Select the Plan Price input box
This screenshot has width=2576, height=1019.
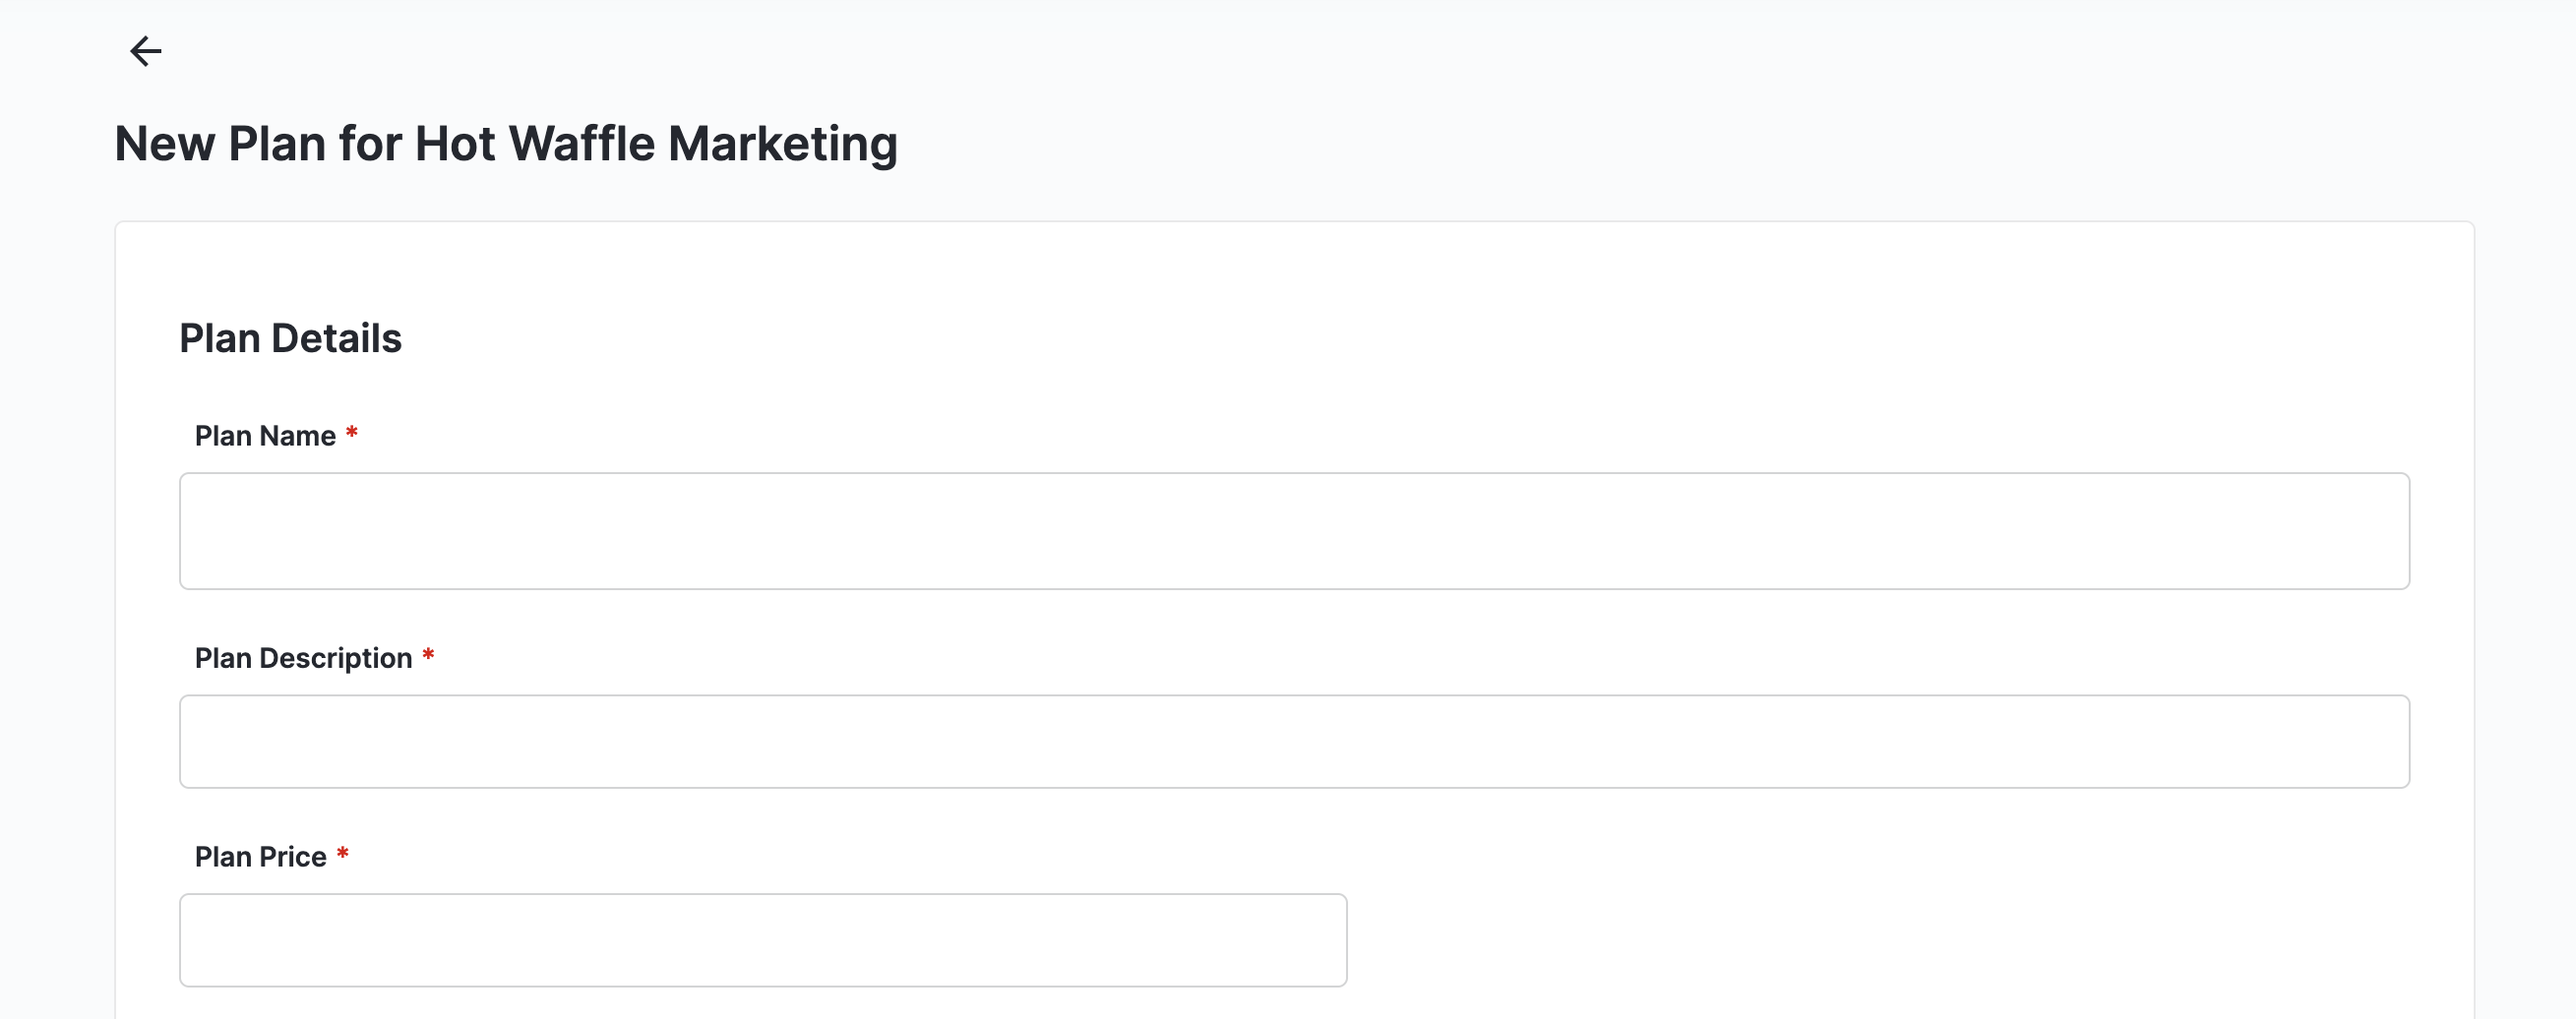coord(762,940)
